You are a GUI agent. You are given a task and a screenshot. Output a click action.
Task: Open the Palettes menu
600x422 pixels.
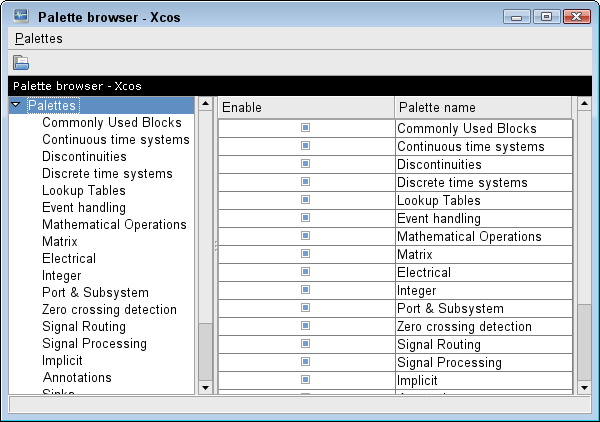coord(39,38)
